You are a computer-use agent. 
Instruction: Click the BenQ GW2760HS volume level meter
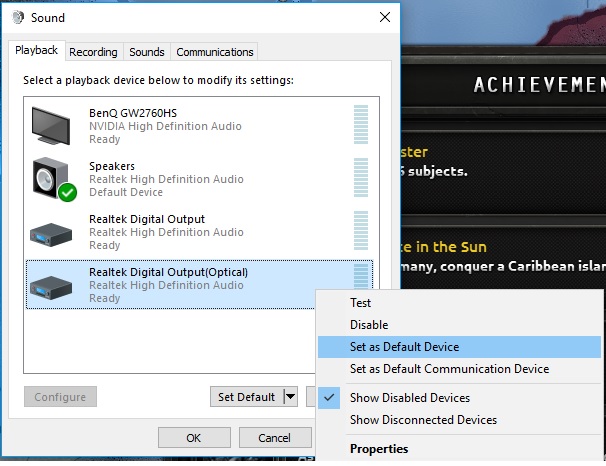point(360,126)
